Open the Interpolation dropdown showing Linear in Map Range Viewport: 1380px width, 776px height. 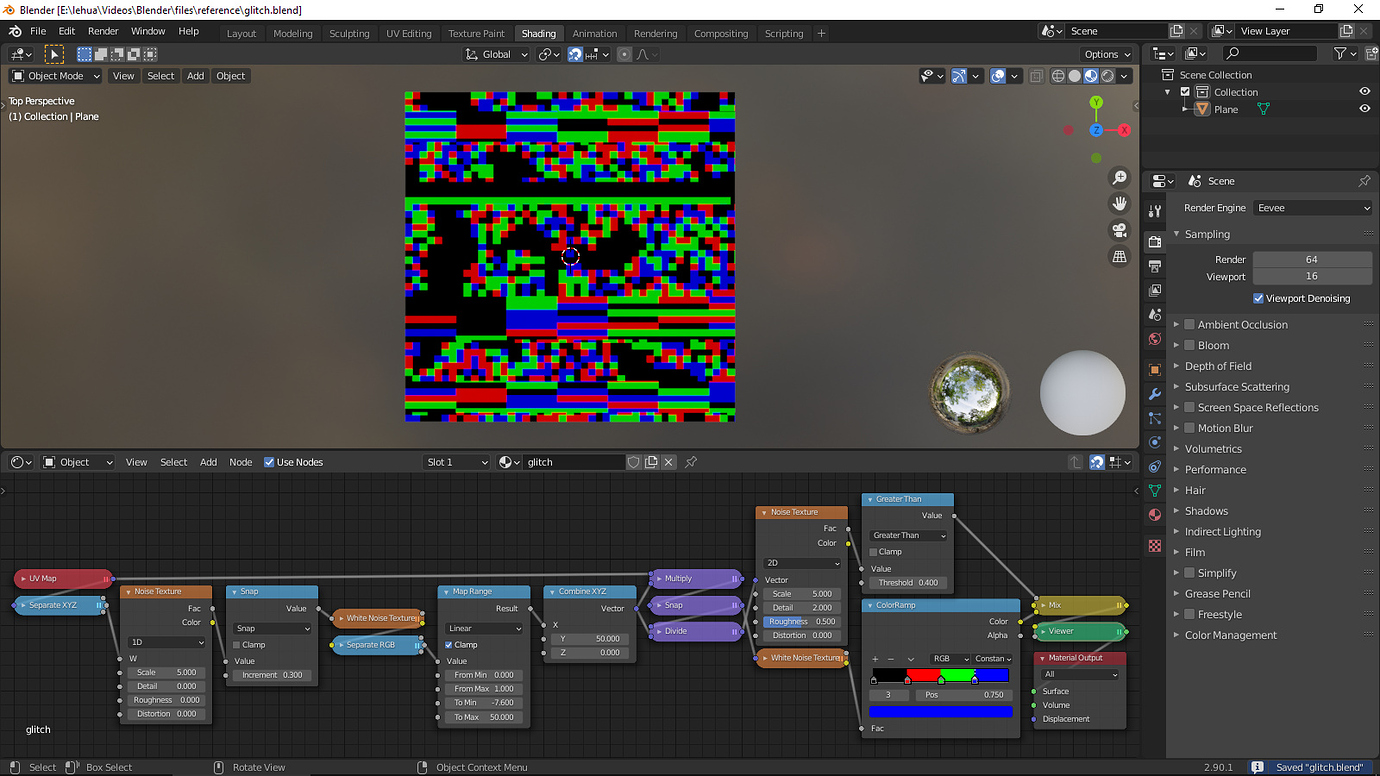(x=484, y=628)
